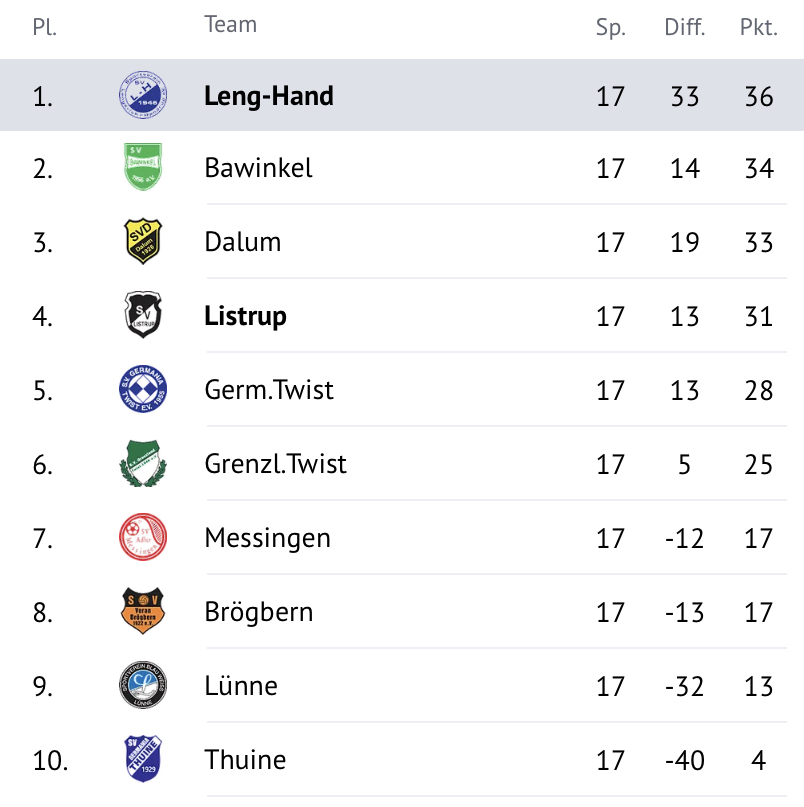Screen dimensions: 804x807
Task: Click the Blau-Weiss Lünne round logo
Action: (x=143, y=685)
